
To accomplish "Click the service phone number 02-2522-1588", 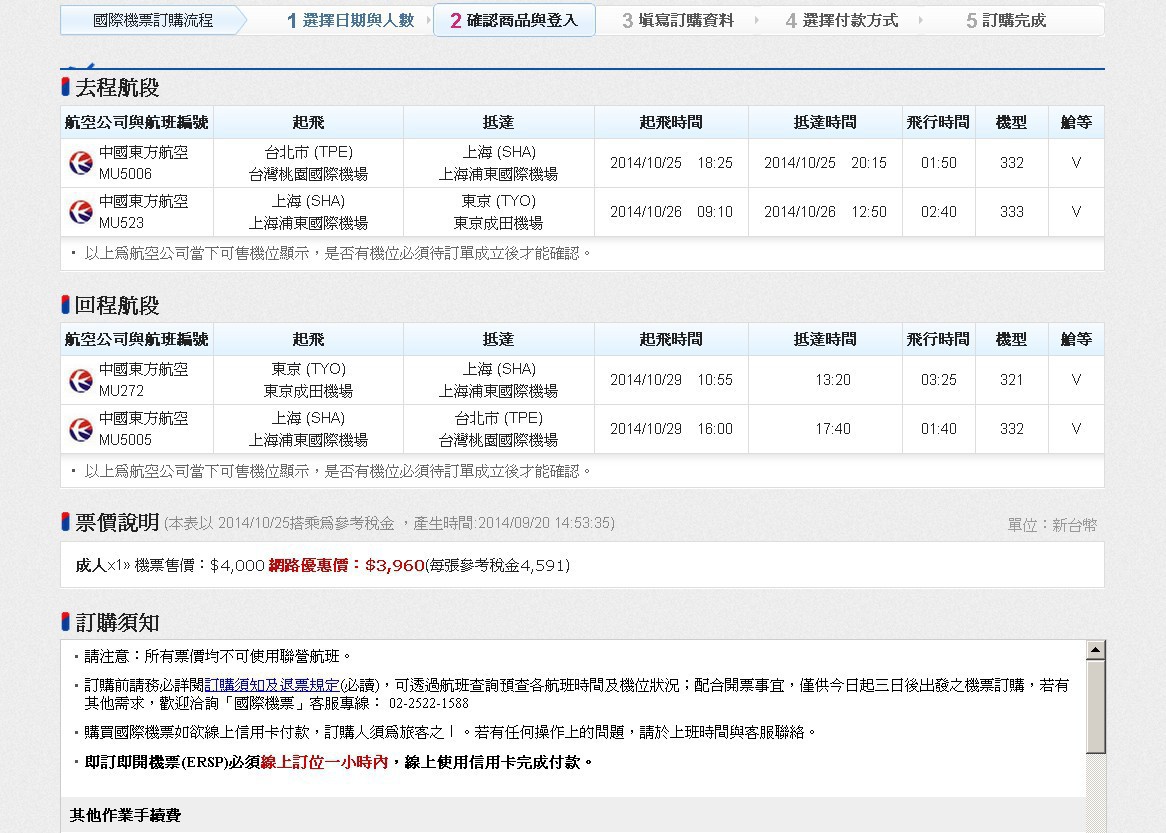I will pos(428,703).
